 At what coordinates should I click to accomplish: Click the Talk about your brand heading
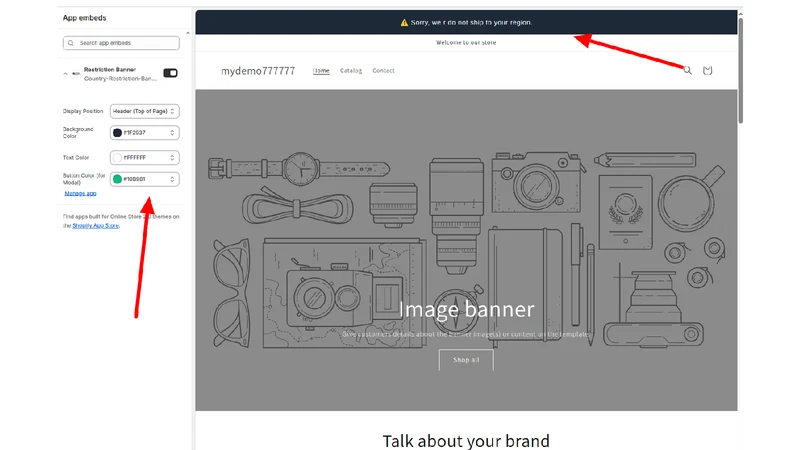pos(466,440)
